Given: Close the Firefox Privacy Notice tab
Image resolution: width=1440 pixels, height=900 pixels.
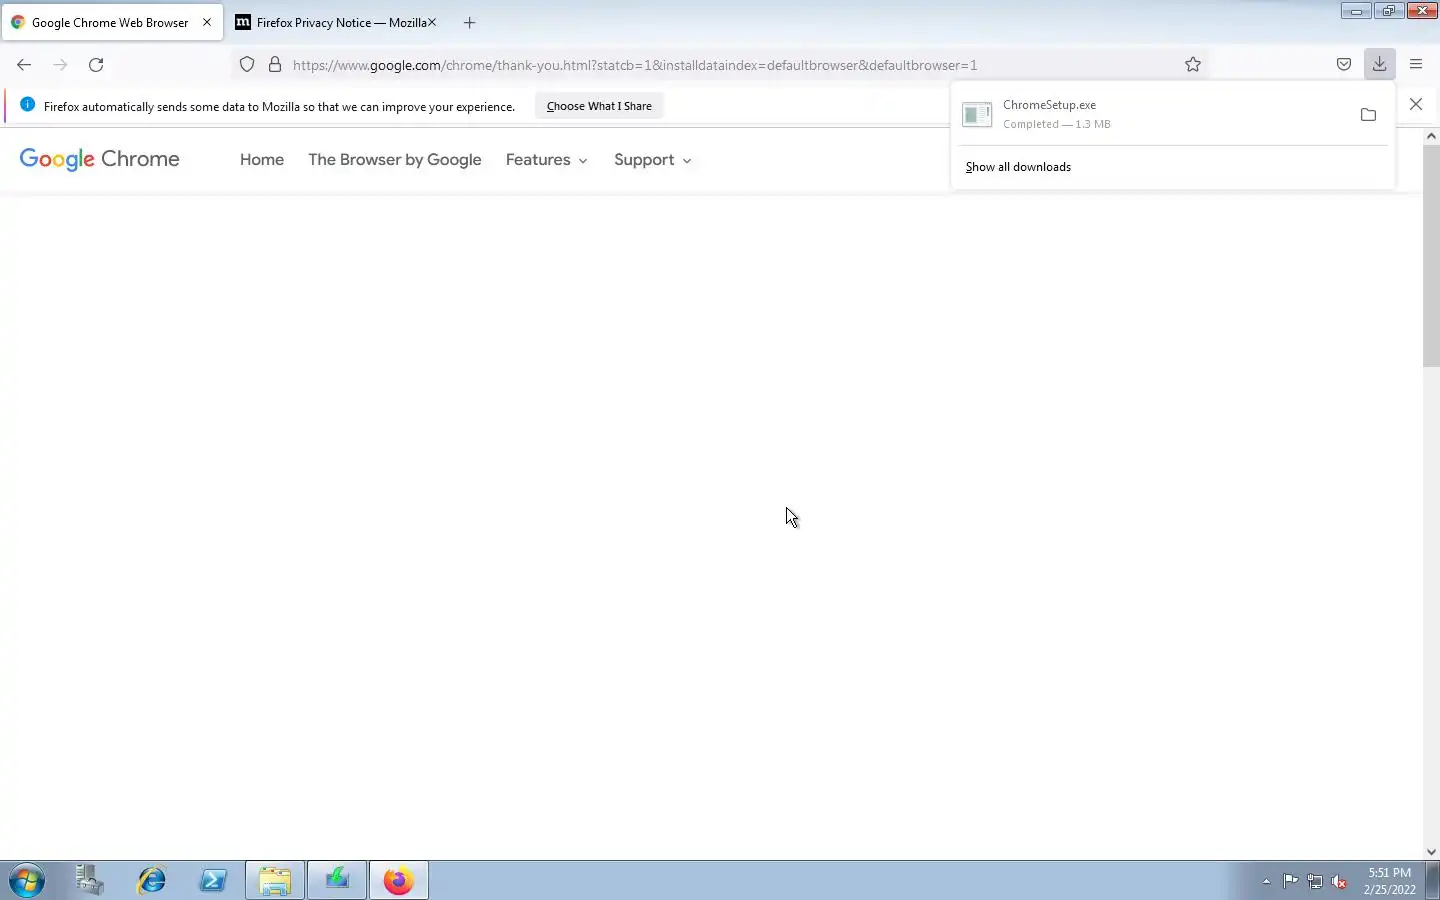Looking at the screenshot, I should coord(432,22).
